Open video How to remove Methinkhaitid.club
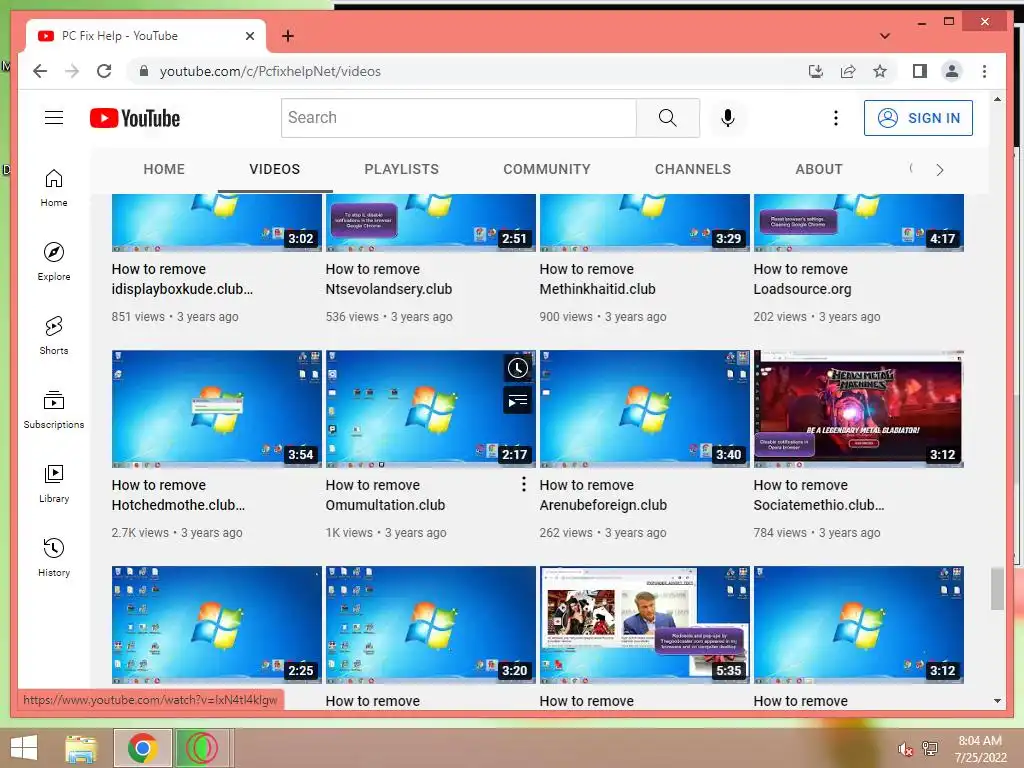Screen dimensions: 1024x768 coord(597,279)
